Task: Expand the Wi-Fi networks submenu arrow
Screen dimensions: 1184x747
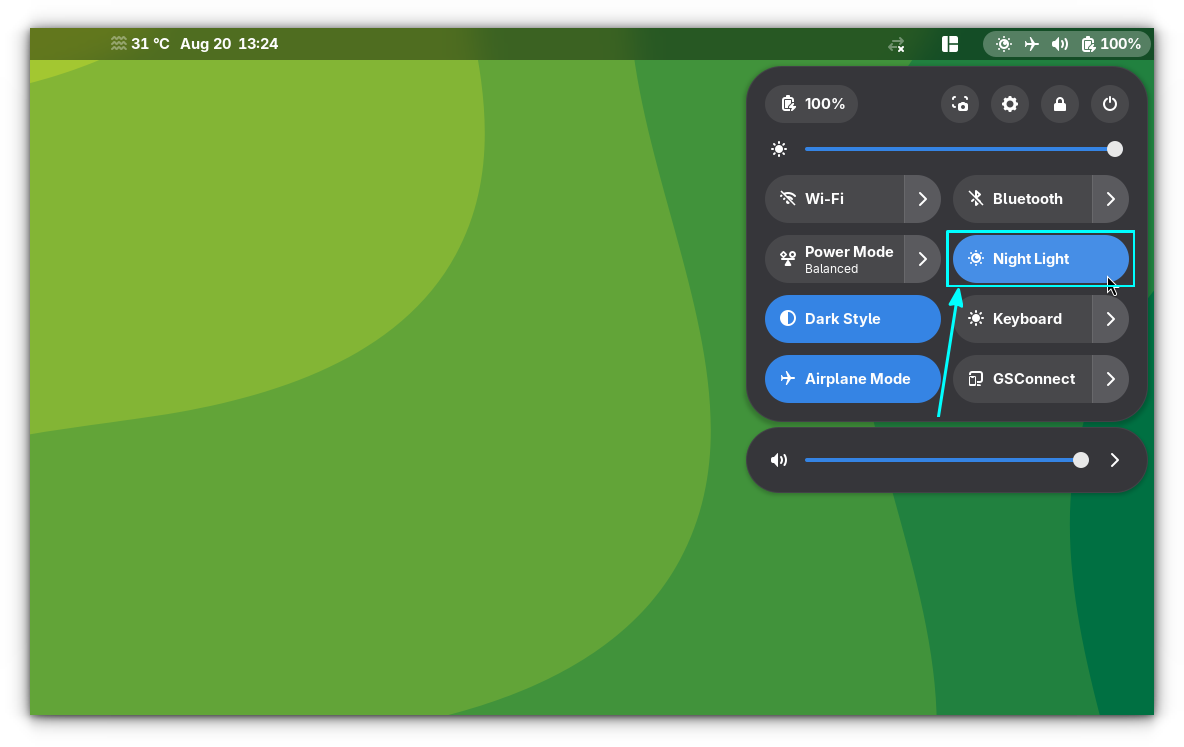Action: pos(923,199)
